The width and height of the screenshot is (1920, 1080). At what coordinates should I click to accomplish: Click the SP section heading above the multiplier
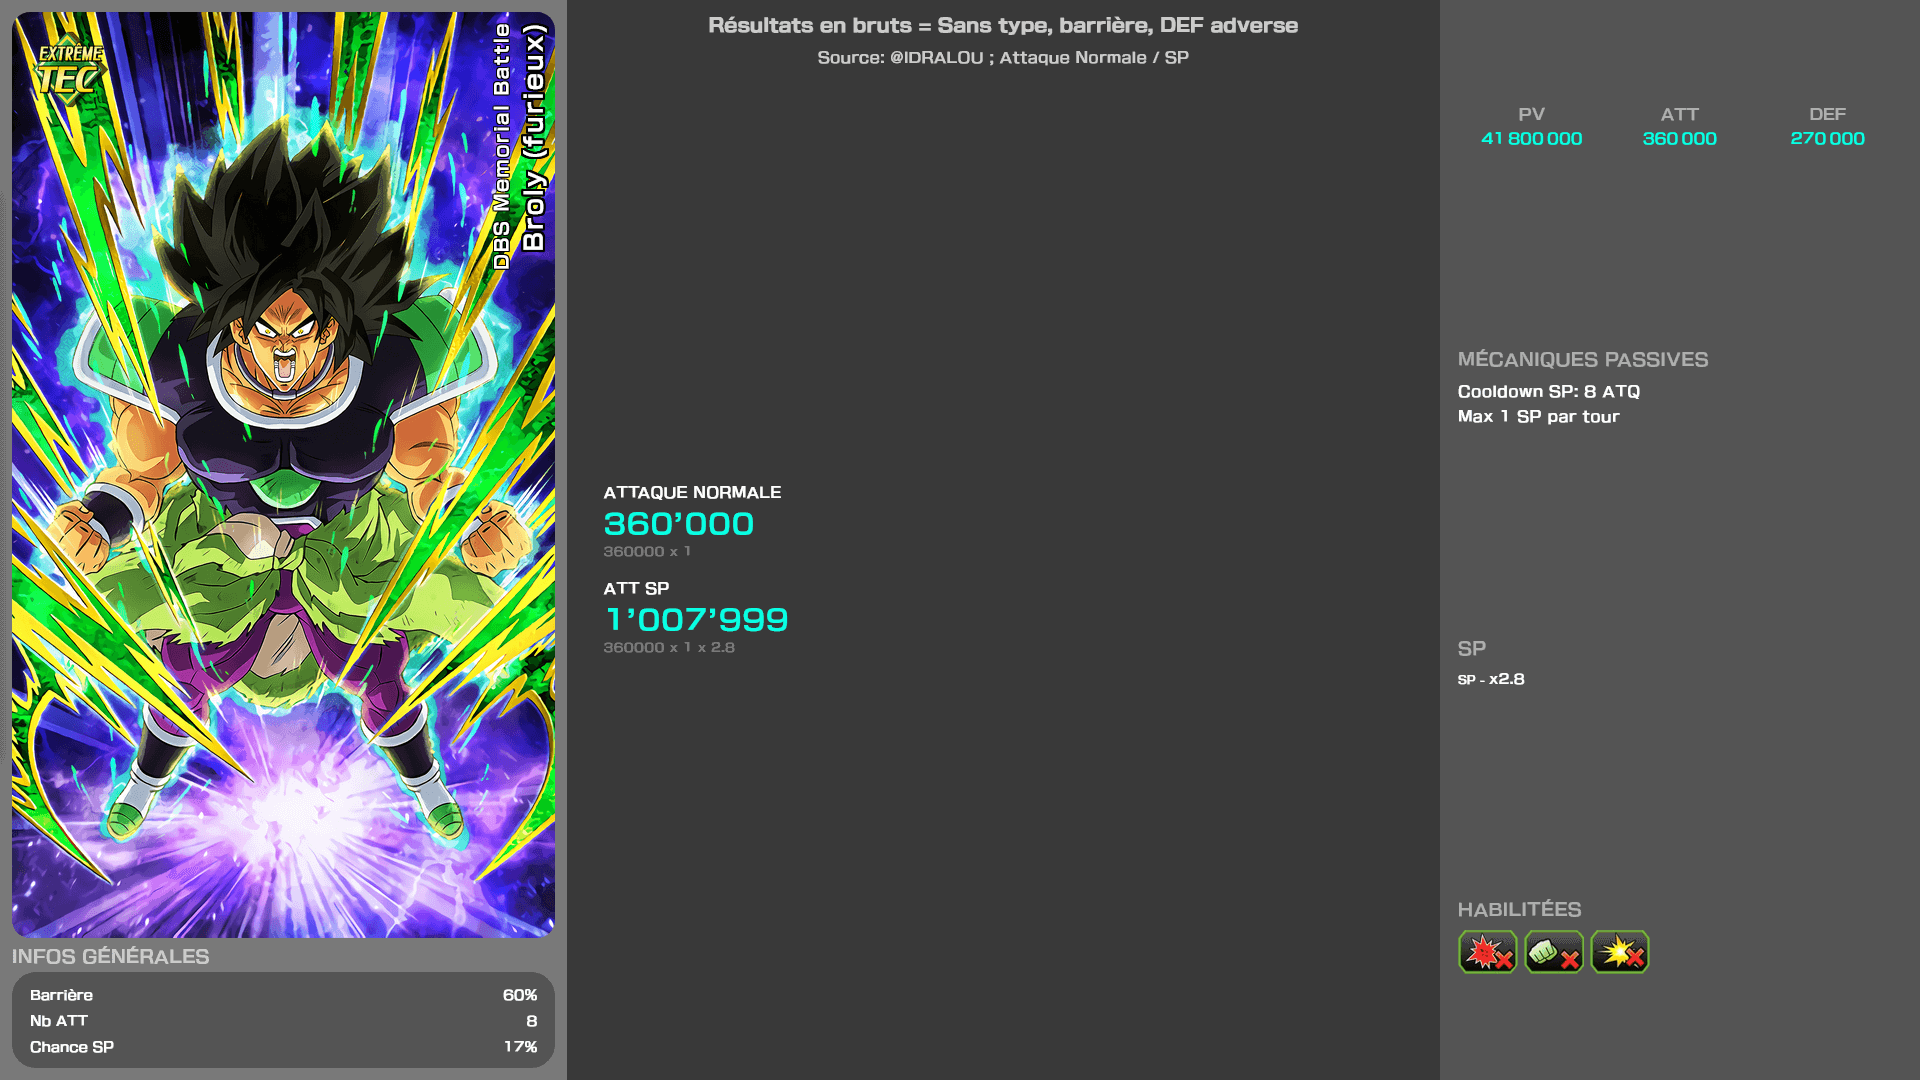(x=1471, y=649)
